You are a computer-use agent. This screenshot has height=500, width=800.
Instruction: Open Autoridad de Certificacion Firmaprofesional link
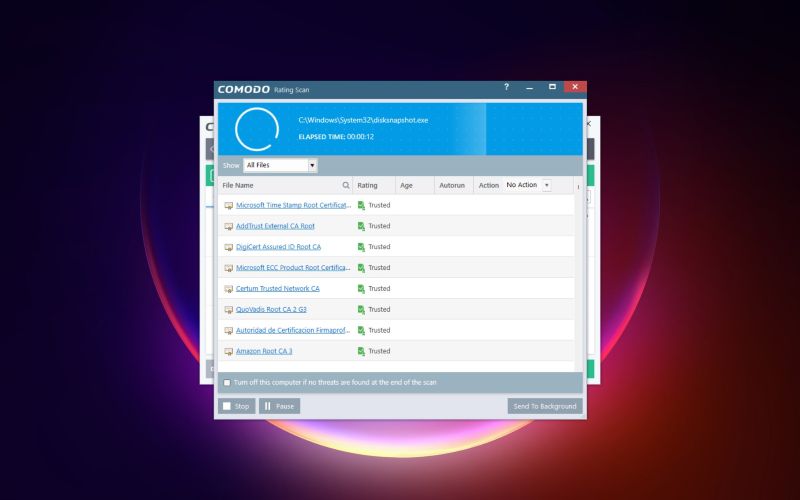293,331
